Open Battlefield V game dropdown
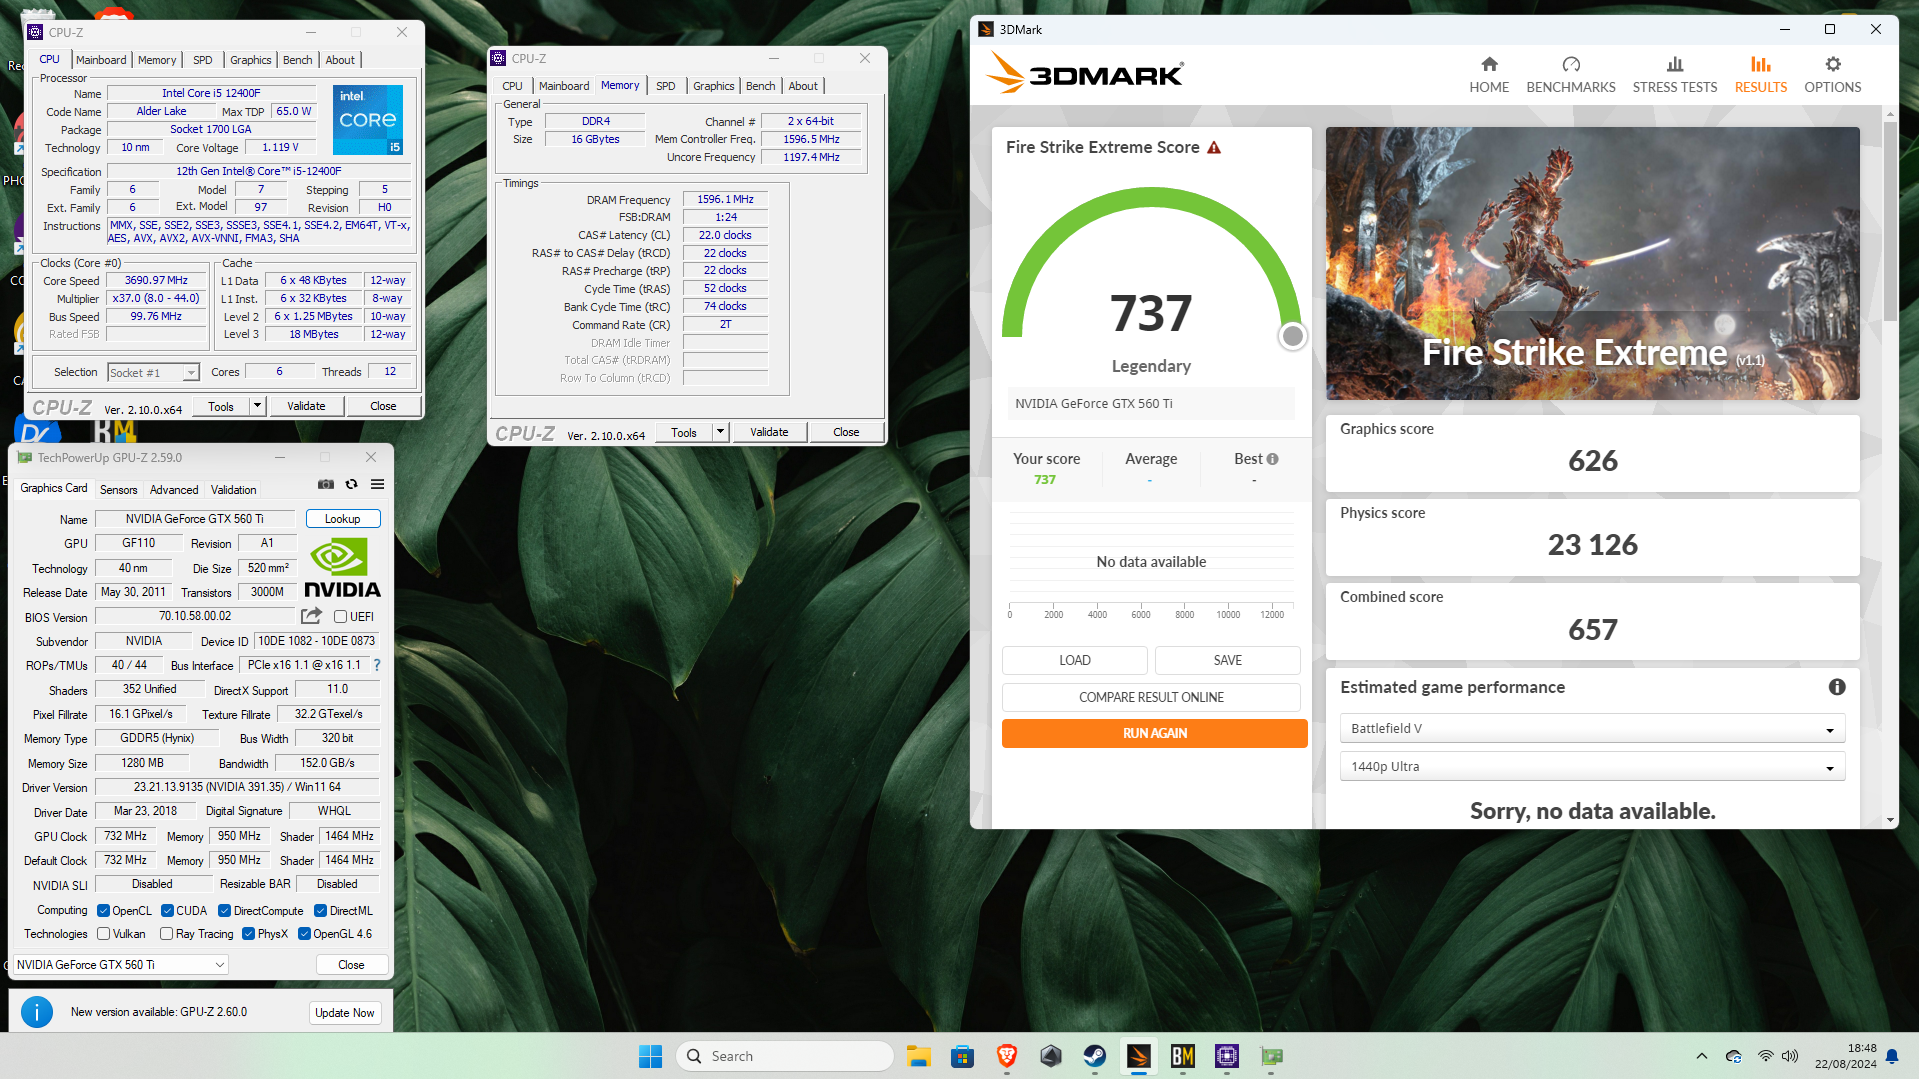 (x=1592, y=729)
